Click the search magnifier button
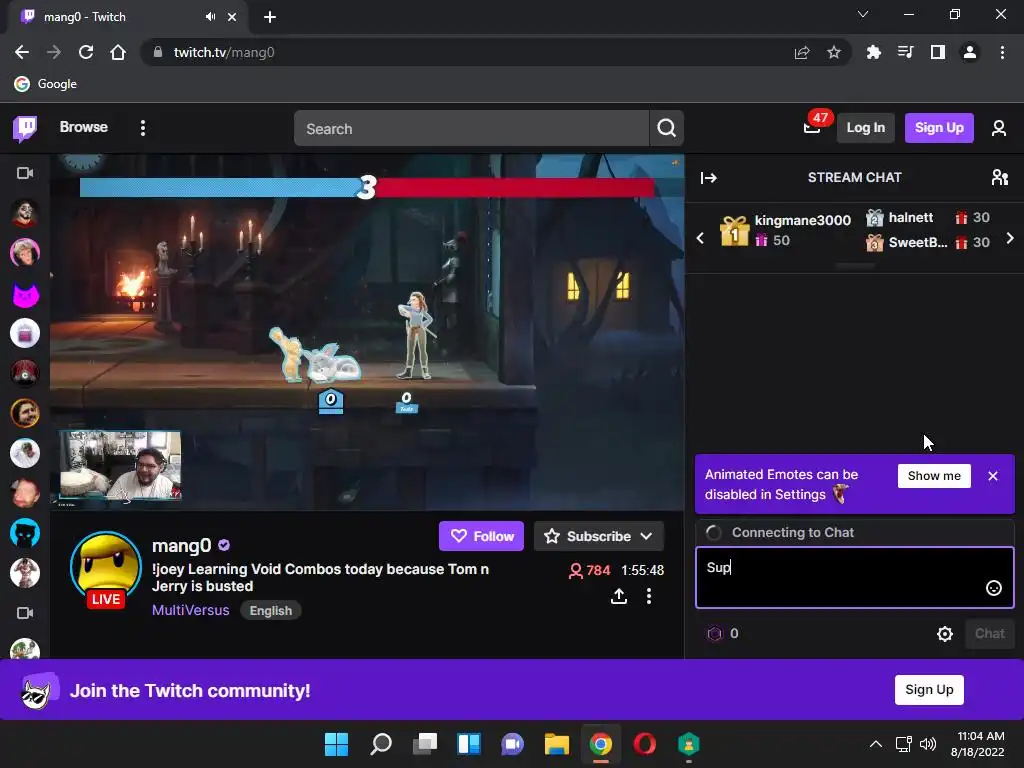This screenshot has width=1024, height=768. click(666, 128)
